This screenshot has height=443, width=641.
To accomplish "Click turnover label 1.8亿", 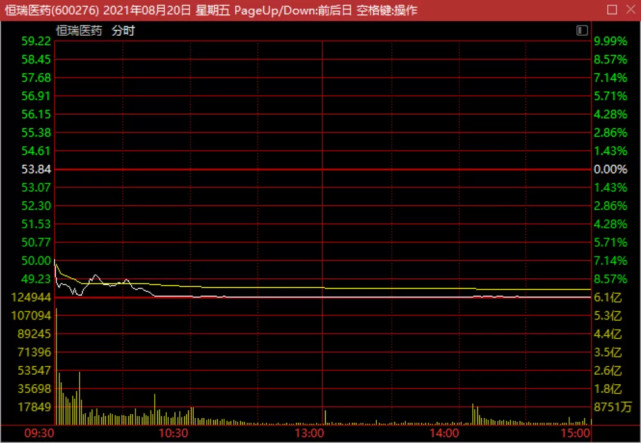I will tap(608, 389).
